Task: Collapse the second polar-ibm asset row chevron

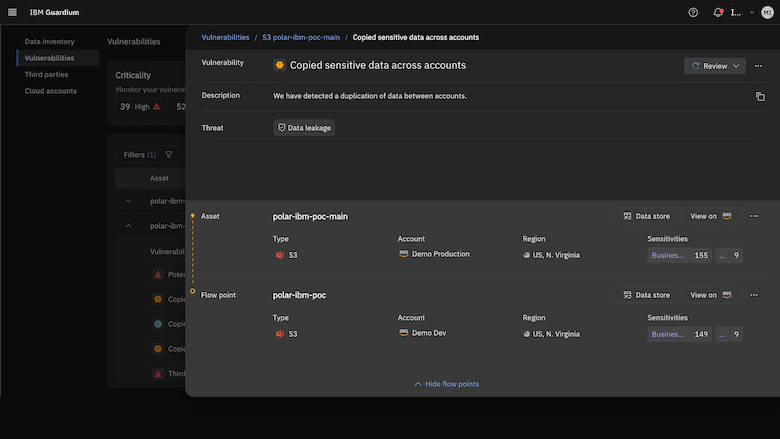Action: [128, 226]
